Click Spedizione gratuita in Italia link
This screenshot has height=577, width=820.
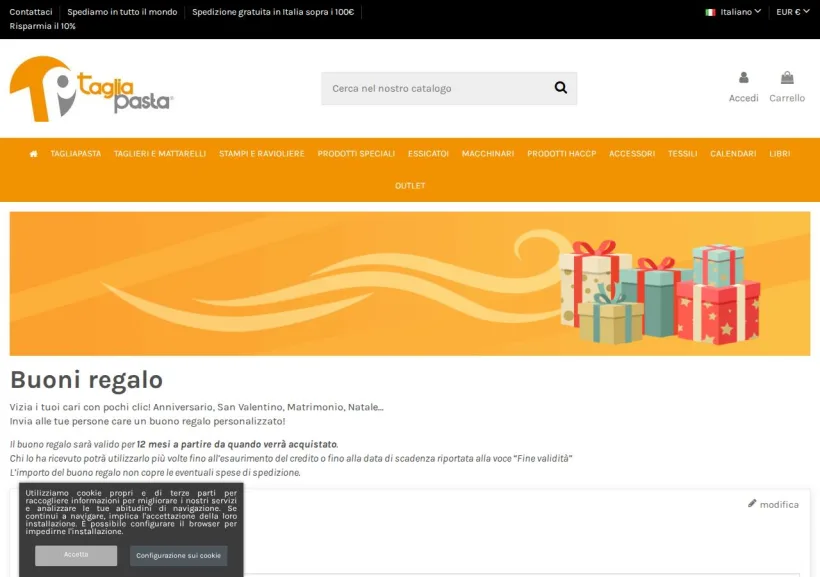[273, 12]
